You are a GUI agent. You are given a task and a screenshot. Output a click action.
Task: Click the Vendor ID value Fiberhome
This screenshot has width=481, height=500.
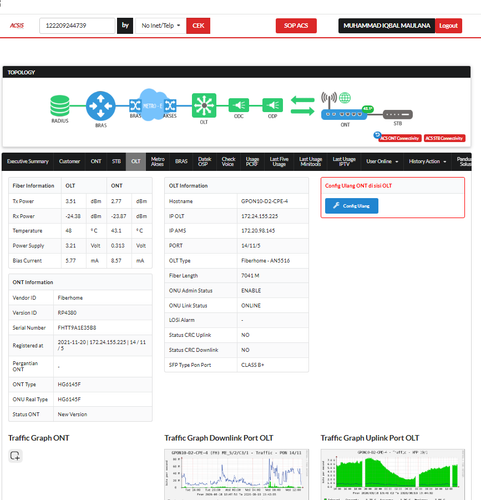pyautogui.click(x=70, y=298)
